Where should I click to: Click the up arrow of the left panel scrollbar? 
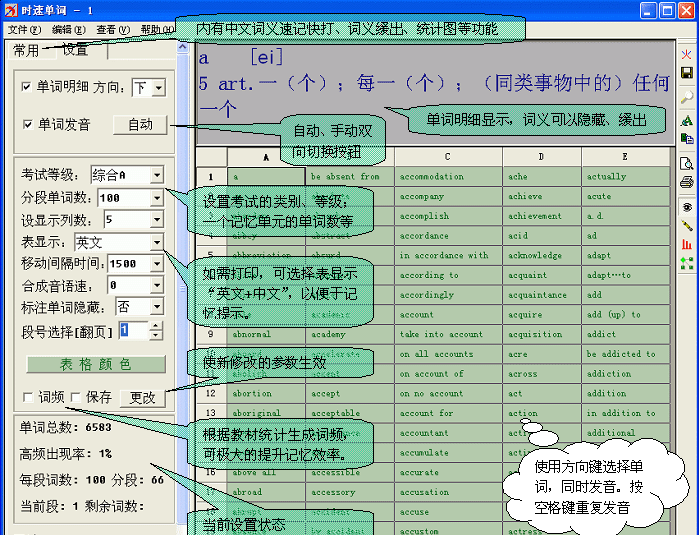(x=183, y=47)
